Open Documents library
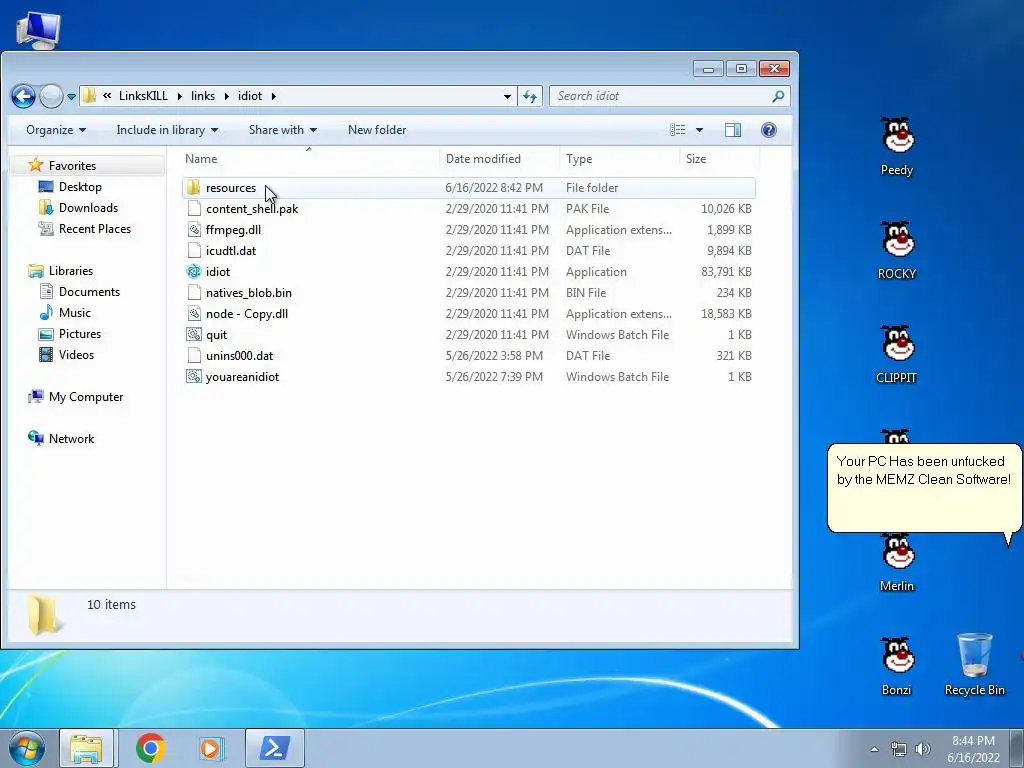 [x=89, y=292]
